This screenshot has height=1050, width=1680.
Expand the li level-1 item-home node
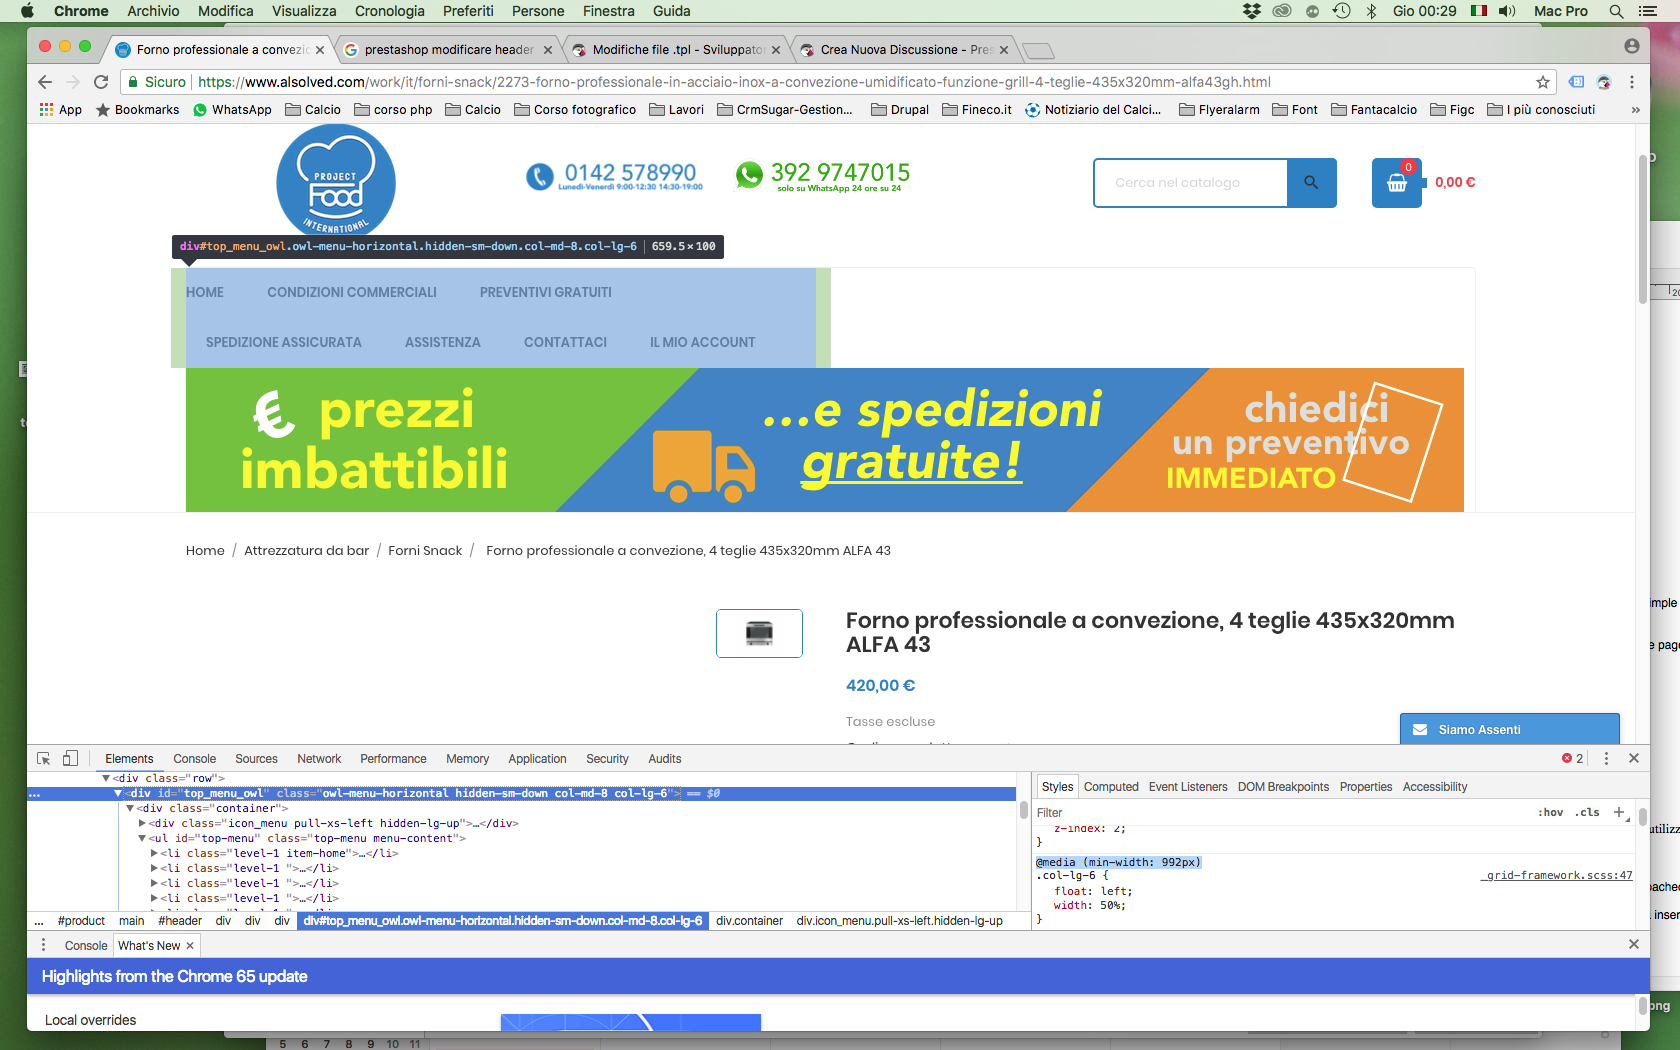point(154,853)
